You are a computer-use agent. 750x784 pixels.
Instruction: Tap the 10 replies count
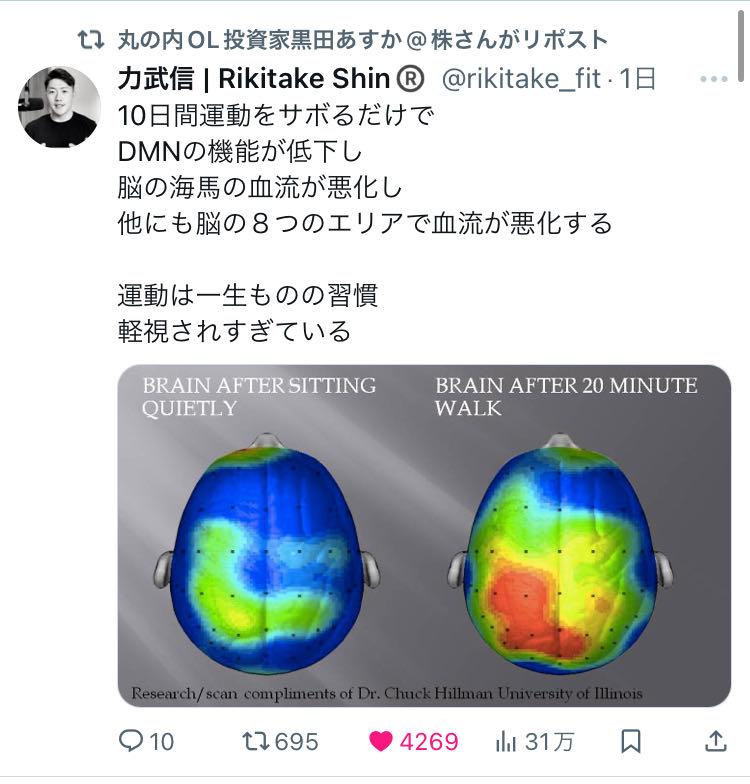pos(162,742)
